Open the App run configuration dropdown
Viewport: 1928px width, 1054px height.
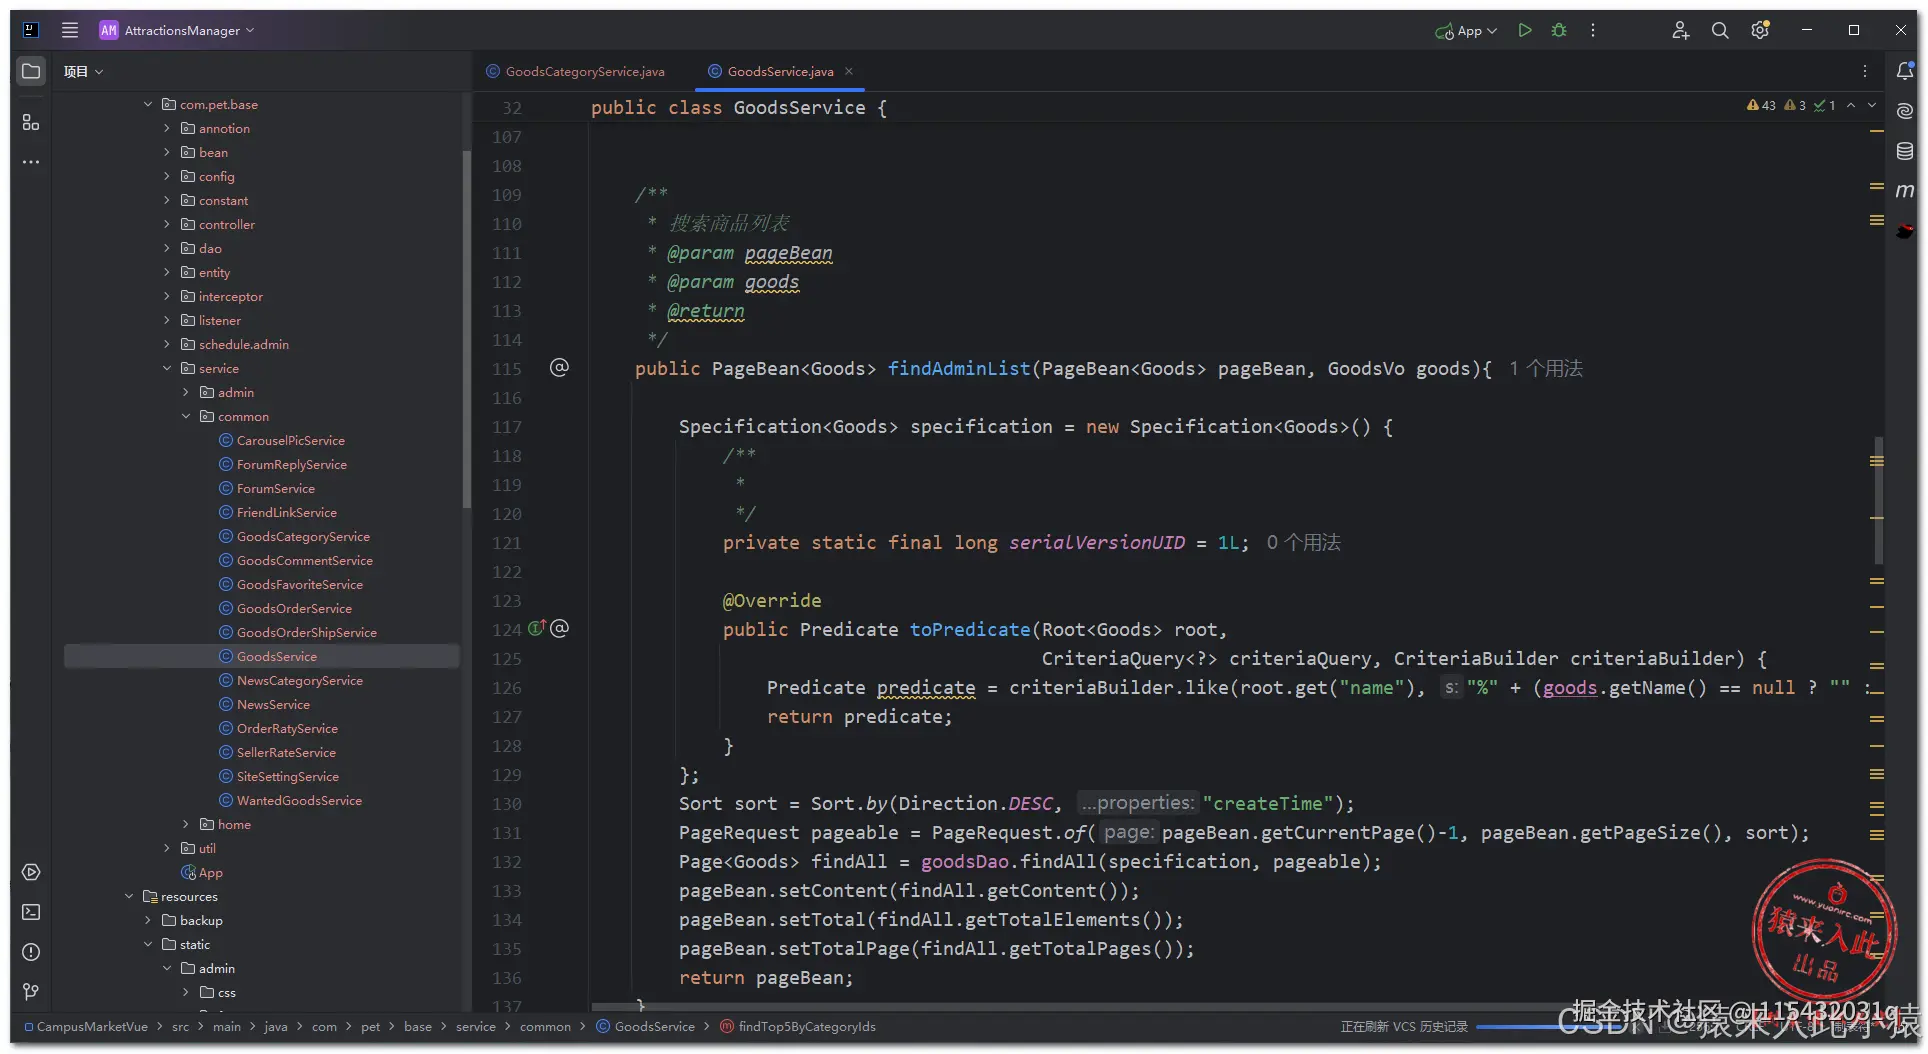tap(1466, 30)
